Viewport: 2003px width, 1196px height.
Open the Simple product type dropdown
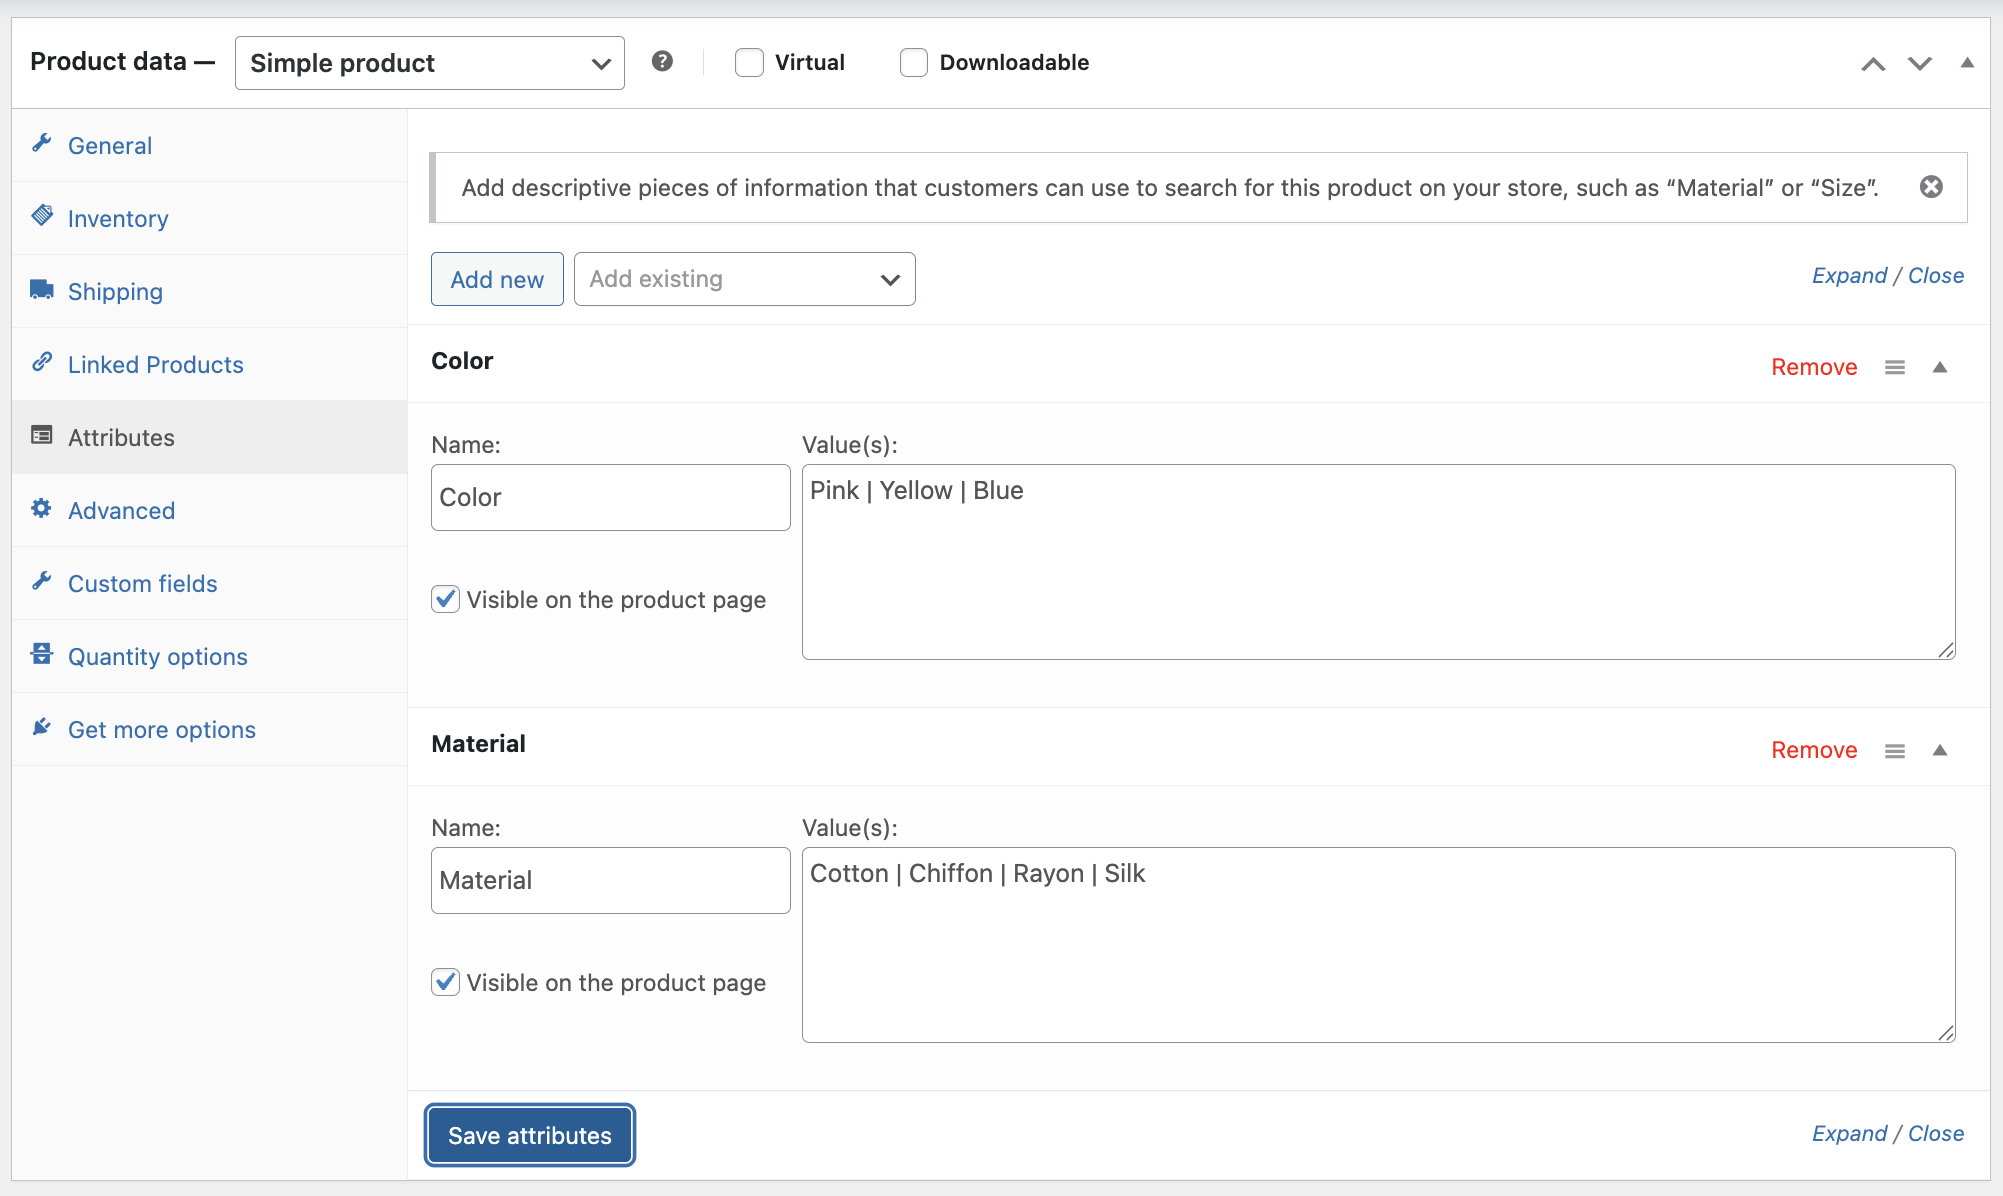pyautogui.click(x=429, y=63)
